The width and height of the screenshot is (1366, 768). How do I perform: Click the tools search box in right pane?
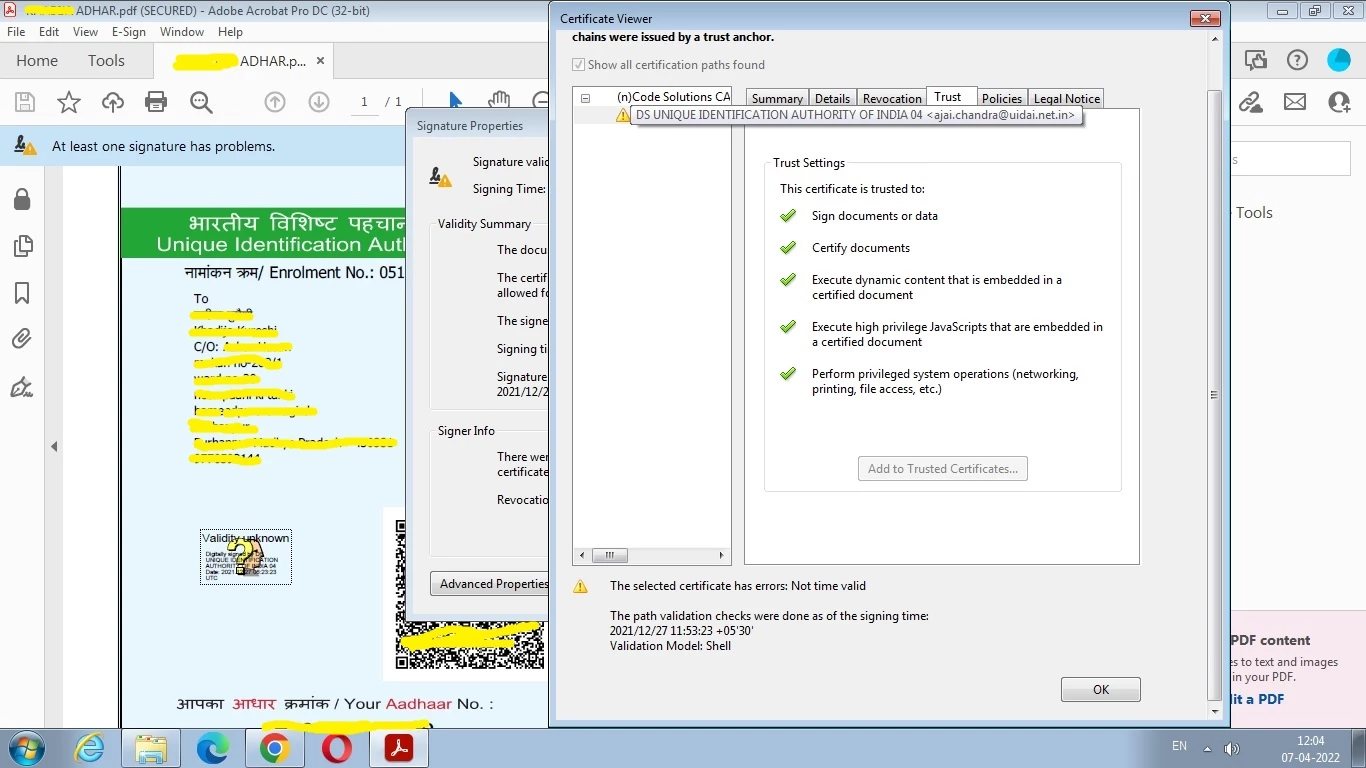click(1290, 159)
